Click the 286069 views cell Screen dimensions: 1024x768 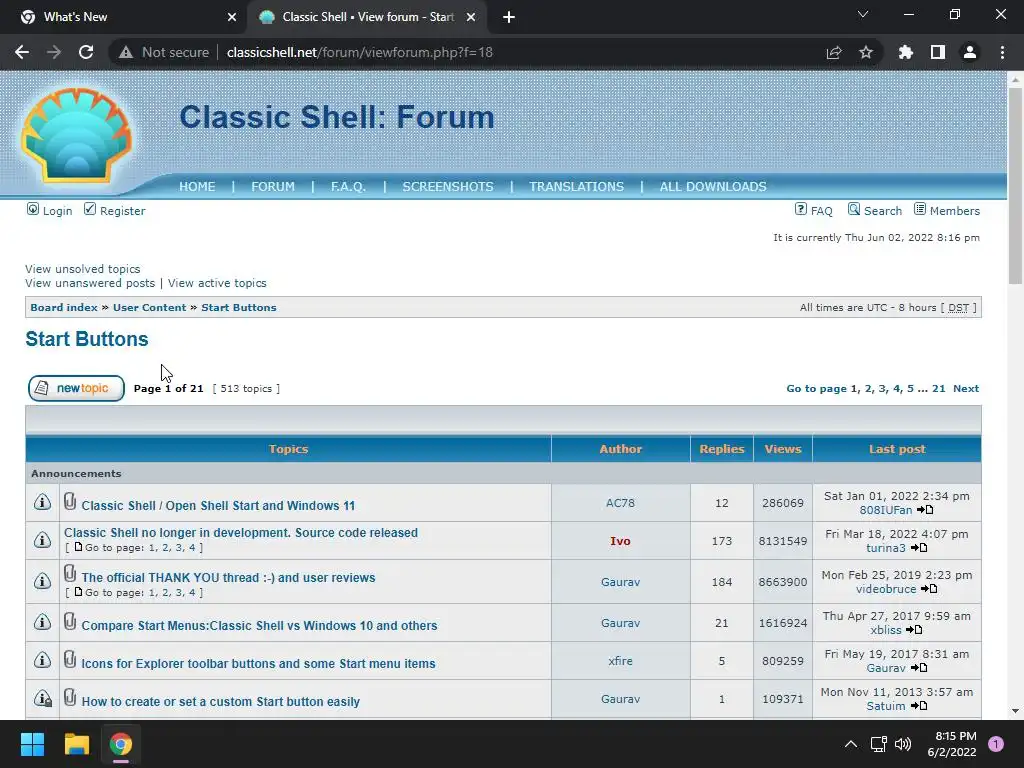tap(783, 503)
